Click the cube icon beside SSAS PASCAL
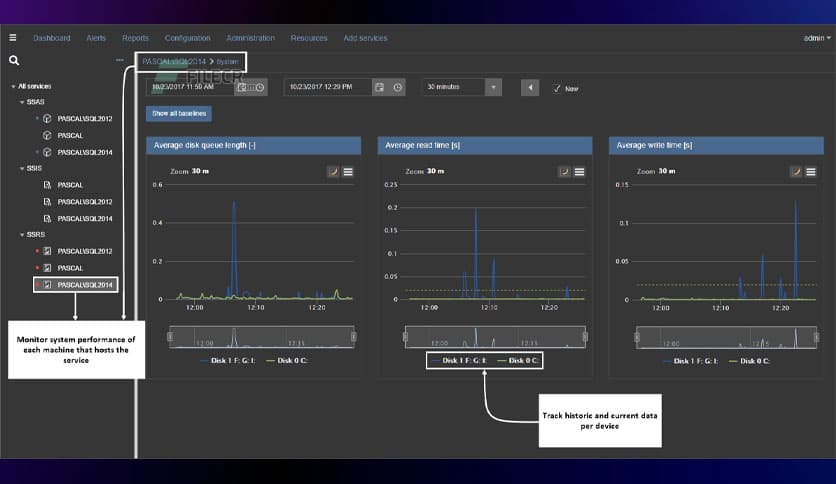The height and width of the screenshot is (484, 836). pos(47,135)
